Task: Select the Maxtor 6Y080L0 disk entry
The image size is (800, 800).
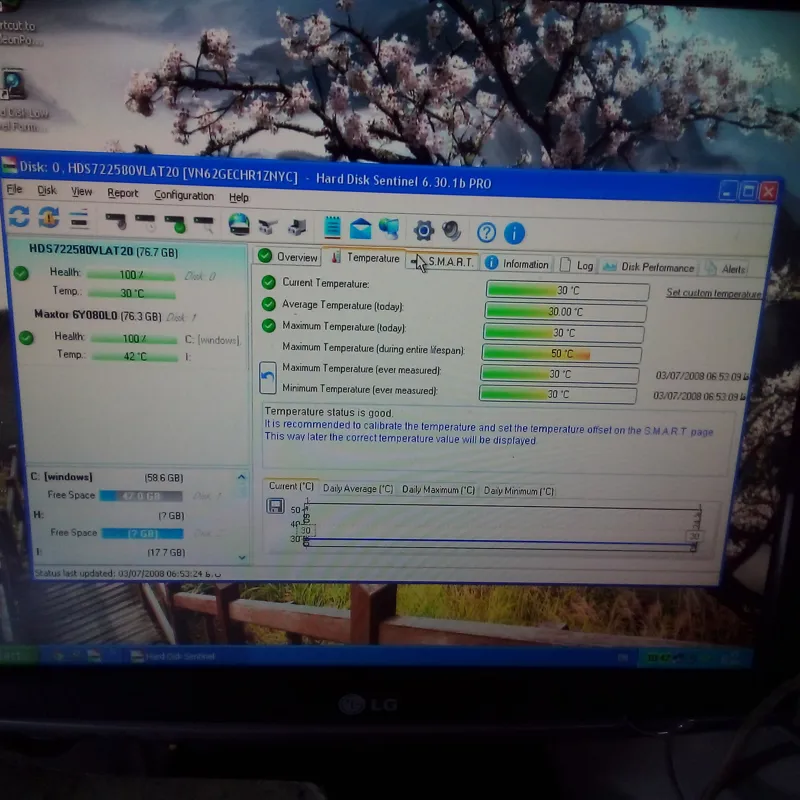Action: (97, 315)
